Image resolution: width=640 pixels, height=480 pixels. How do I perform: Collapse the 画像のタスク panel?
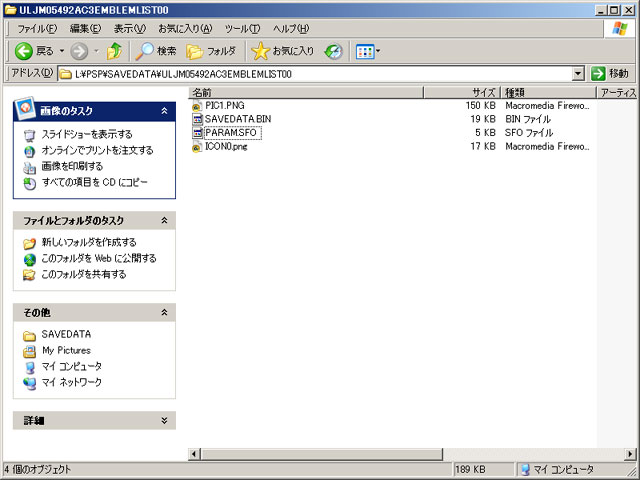click(x=164, y=111)
